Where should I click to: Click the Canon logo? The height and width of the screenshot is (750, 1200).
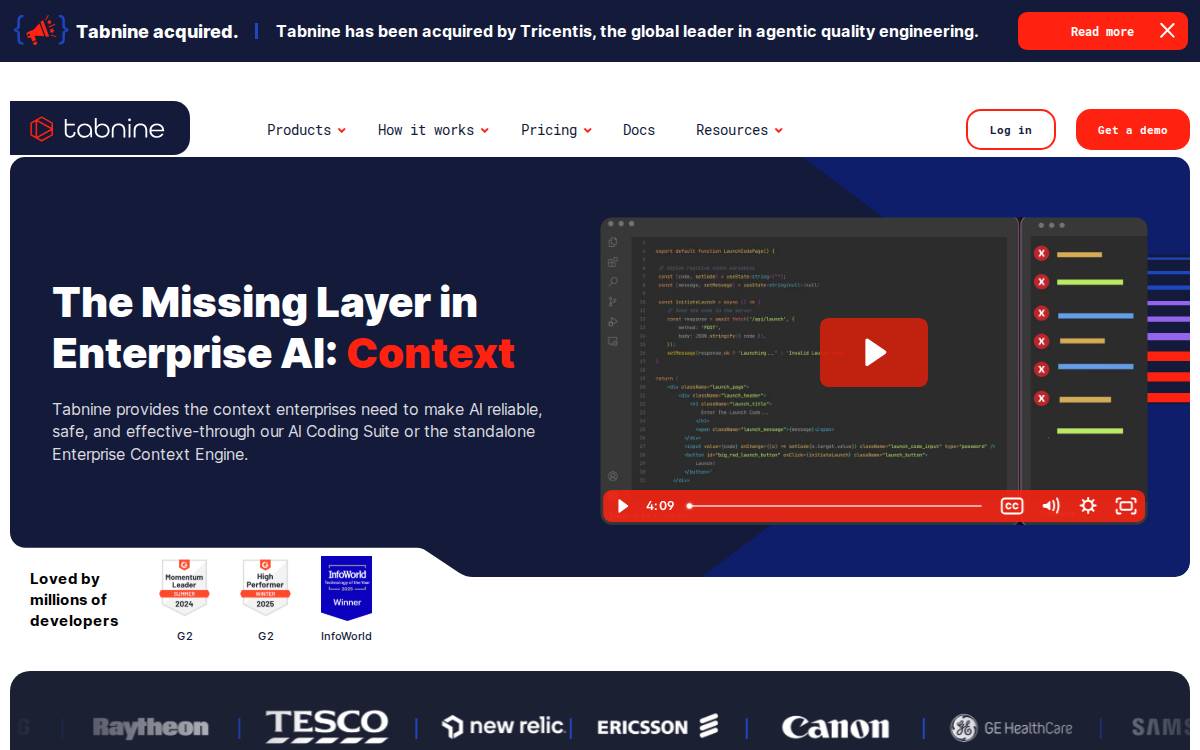(835, 727)
